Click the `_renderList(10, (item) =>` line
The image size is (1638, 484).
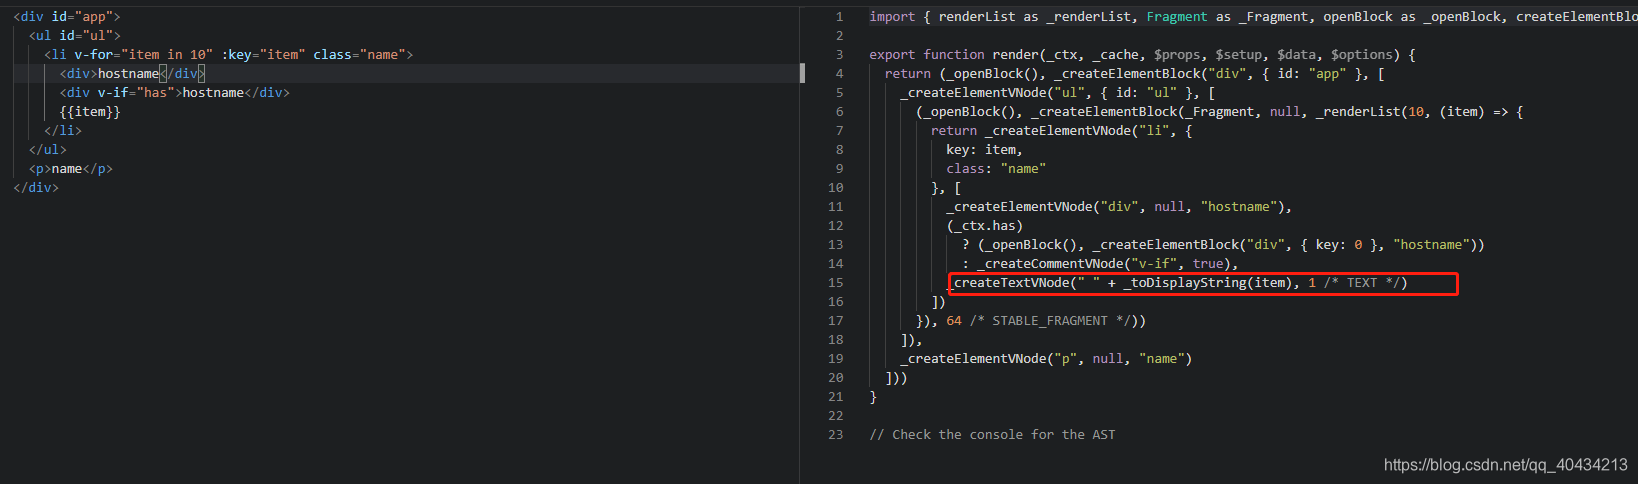click(1220, 111)
